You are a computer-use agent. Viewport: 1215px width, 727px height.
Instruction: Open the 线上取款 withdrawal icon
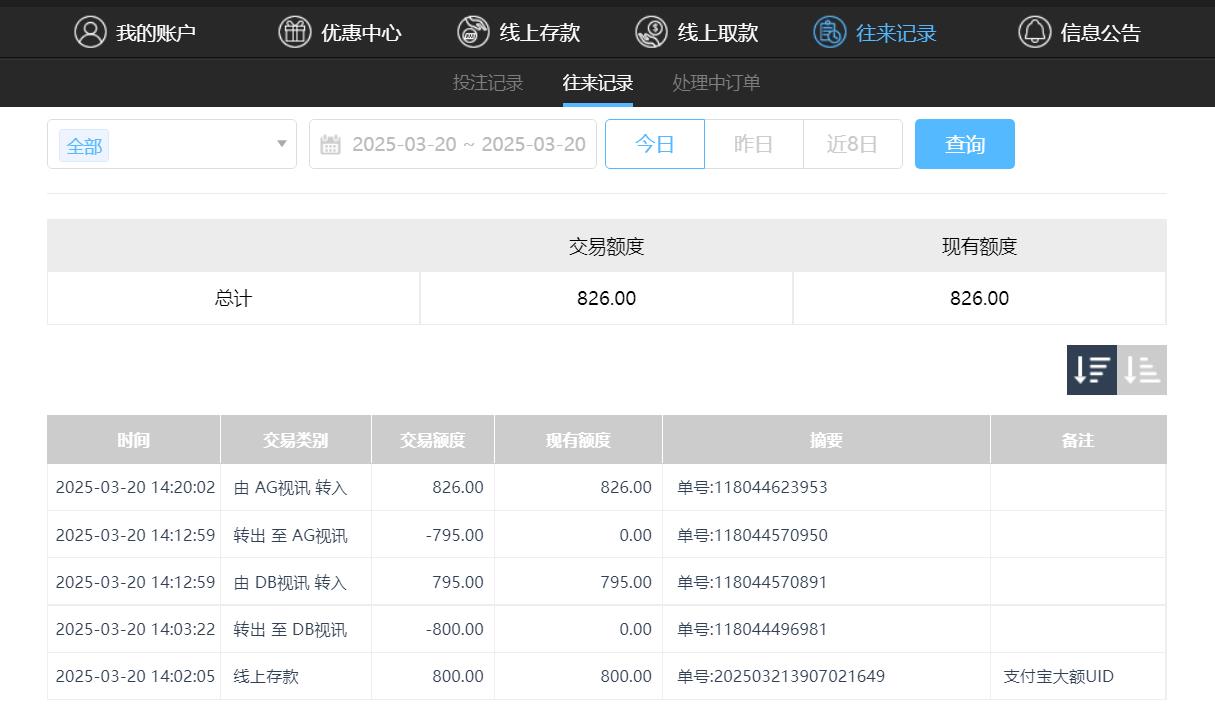[x=651, y=31]
